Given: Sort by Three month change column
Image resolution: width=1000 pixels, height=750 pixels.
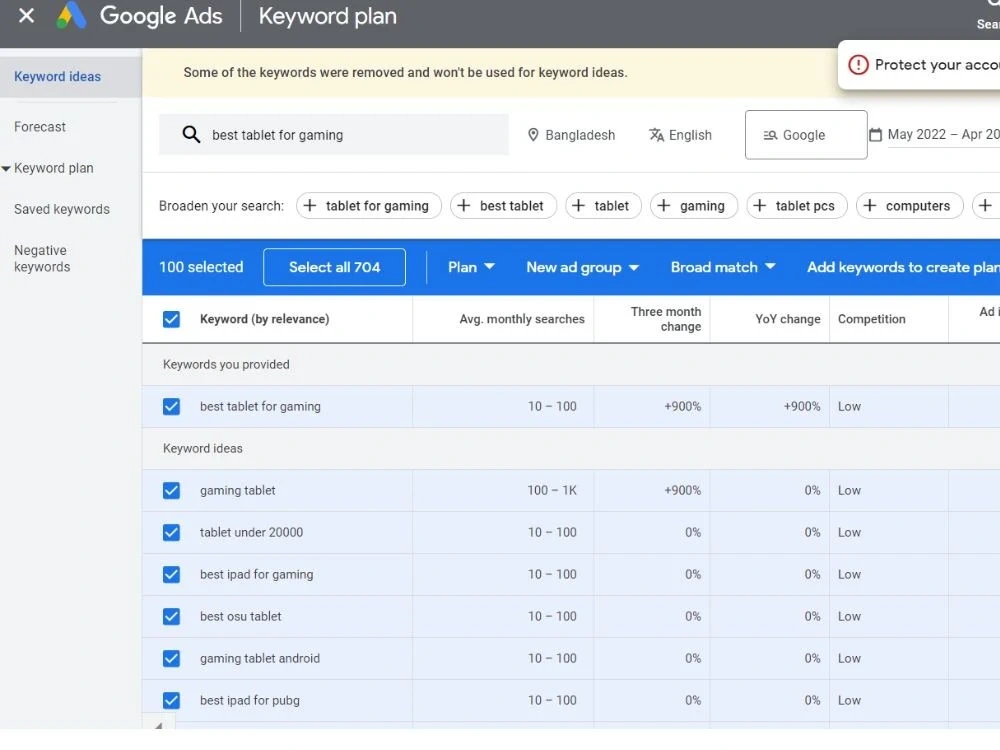Looking at the screenshot, I should 666,319.
